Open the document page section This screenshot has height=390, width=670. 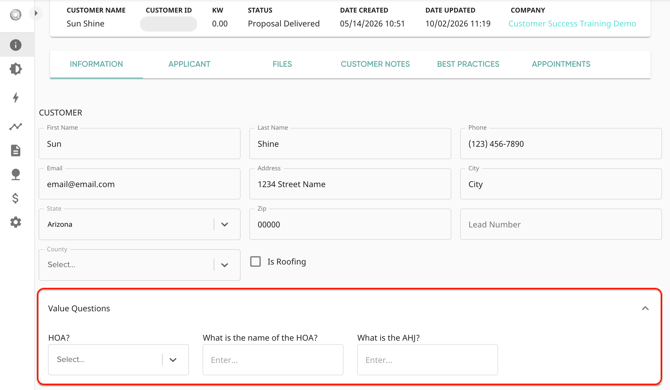tap(16, 150)
